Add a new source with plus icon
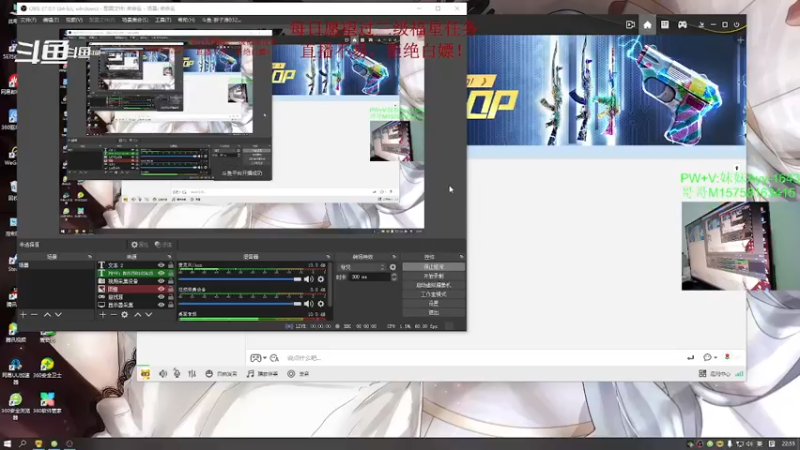800x450 pixels. click(x=103, y=315)
